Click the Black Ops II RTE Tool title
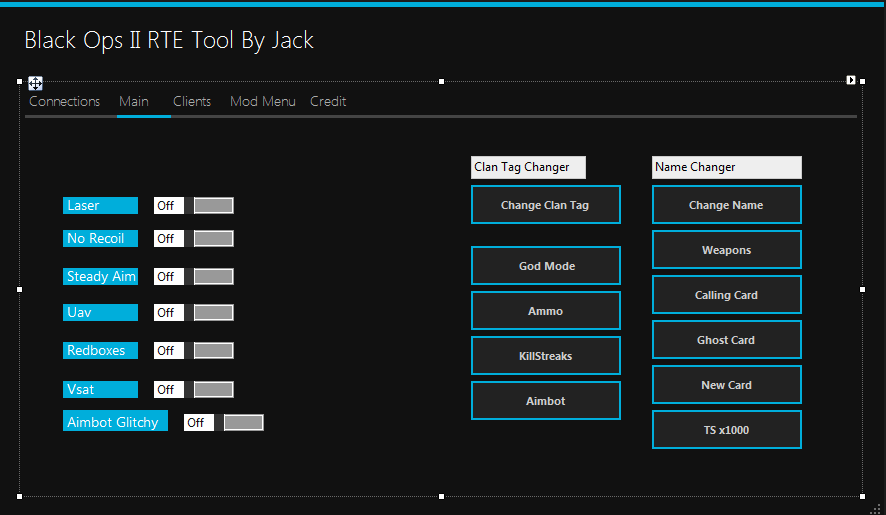 [169, 40]
